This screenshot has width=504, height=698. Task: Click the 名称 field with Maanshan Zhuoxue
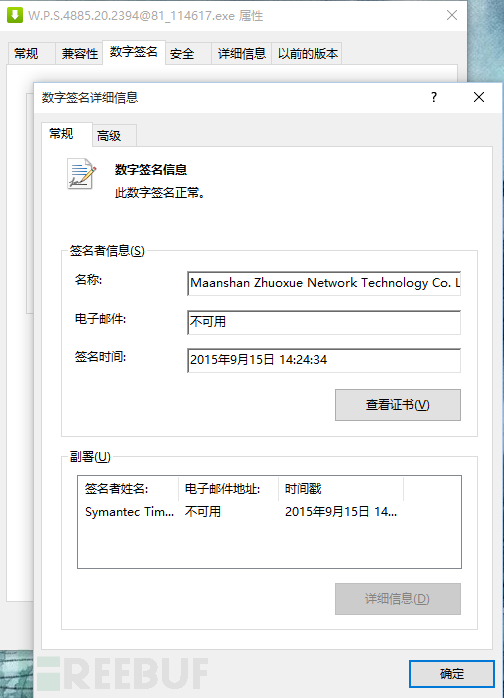(x=324, y=283)
